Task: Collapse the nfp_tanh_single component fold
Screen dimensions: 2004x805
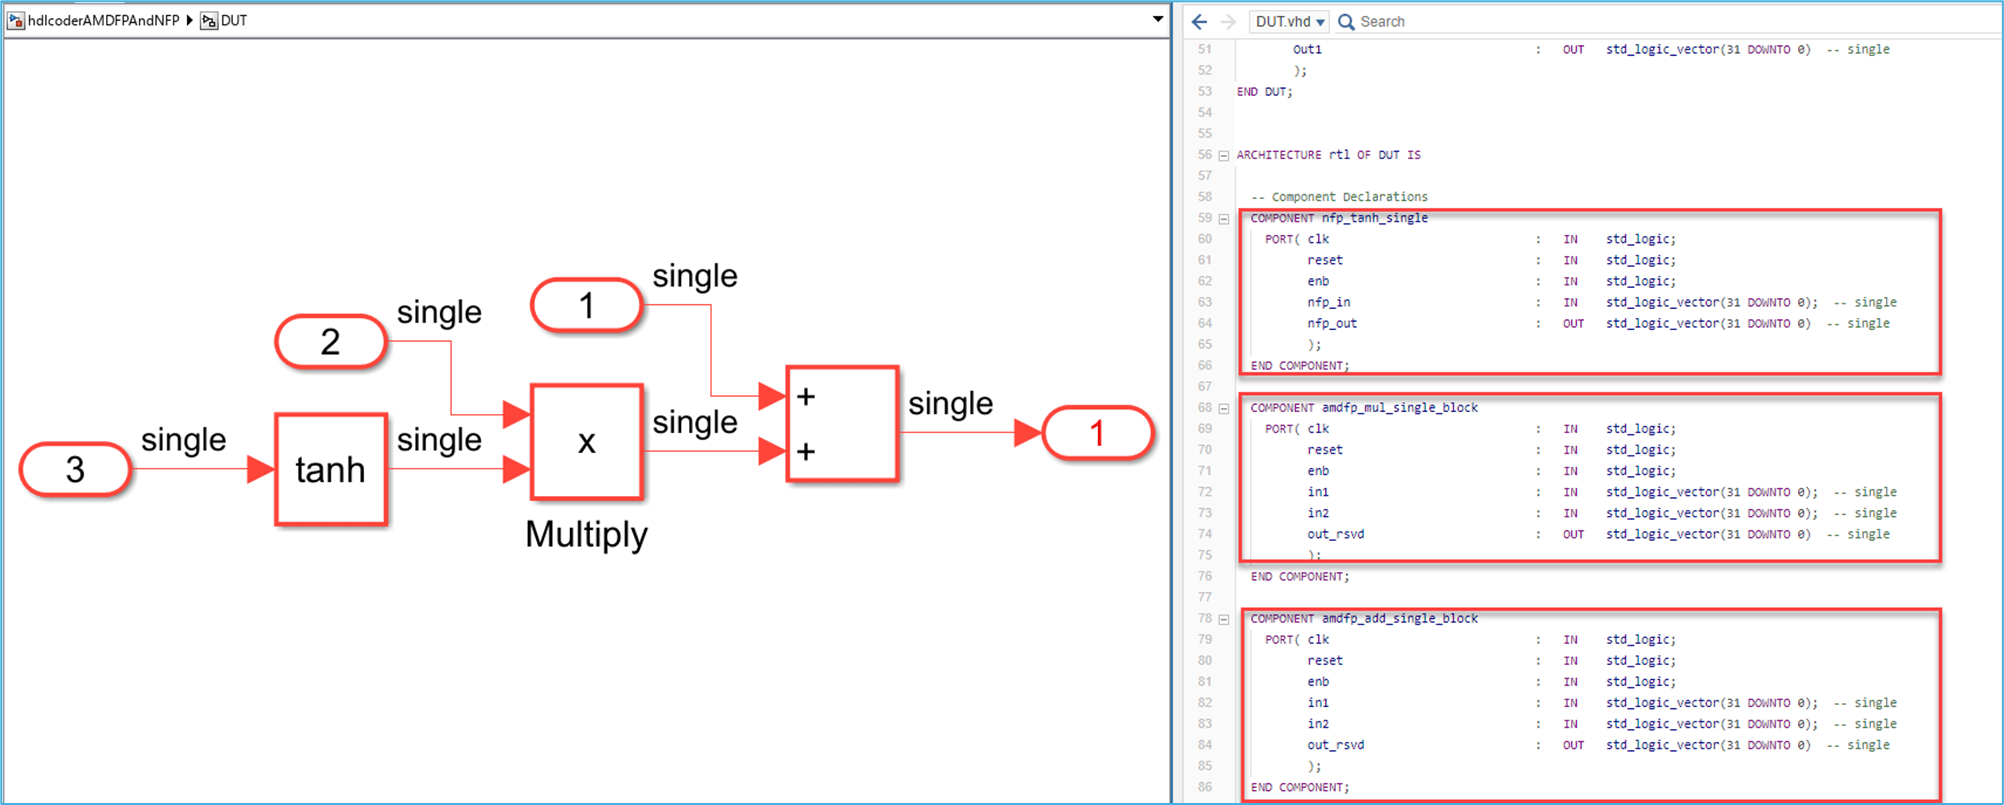Action: 1223,218
